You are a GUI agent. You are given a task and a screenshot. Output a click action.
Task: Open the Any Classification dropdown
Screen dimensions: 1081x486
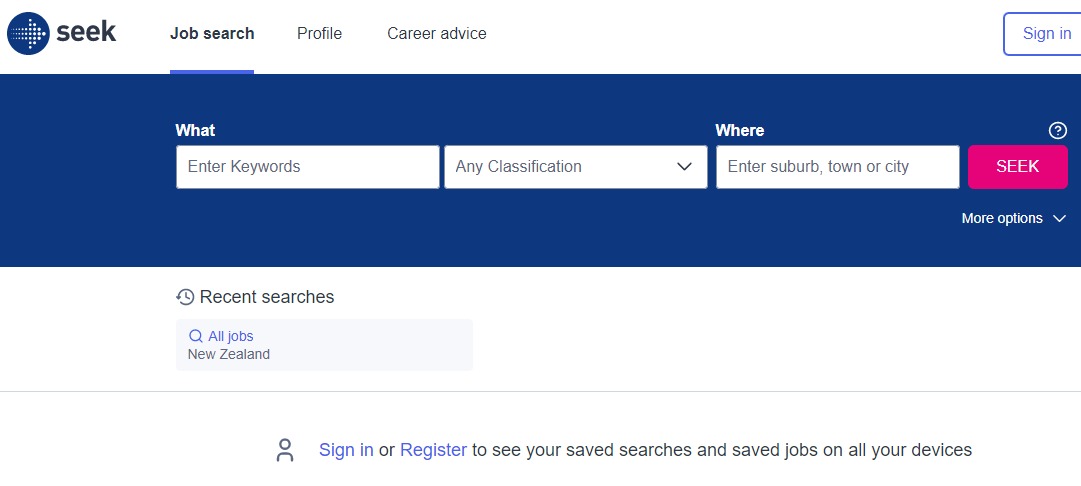[x=575, y=167]
